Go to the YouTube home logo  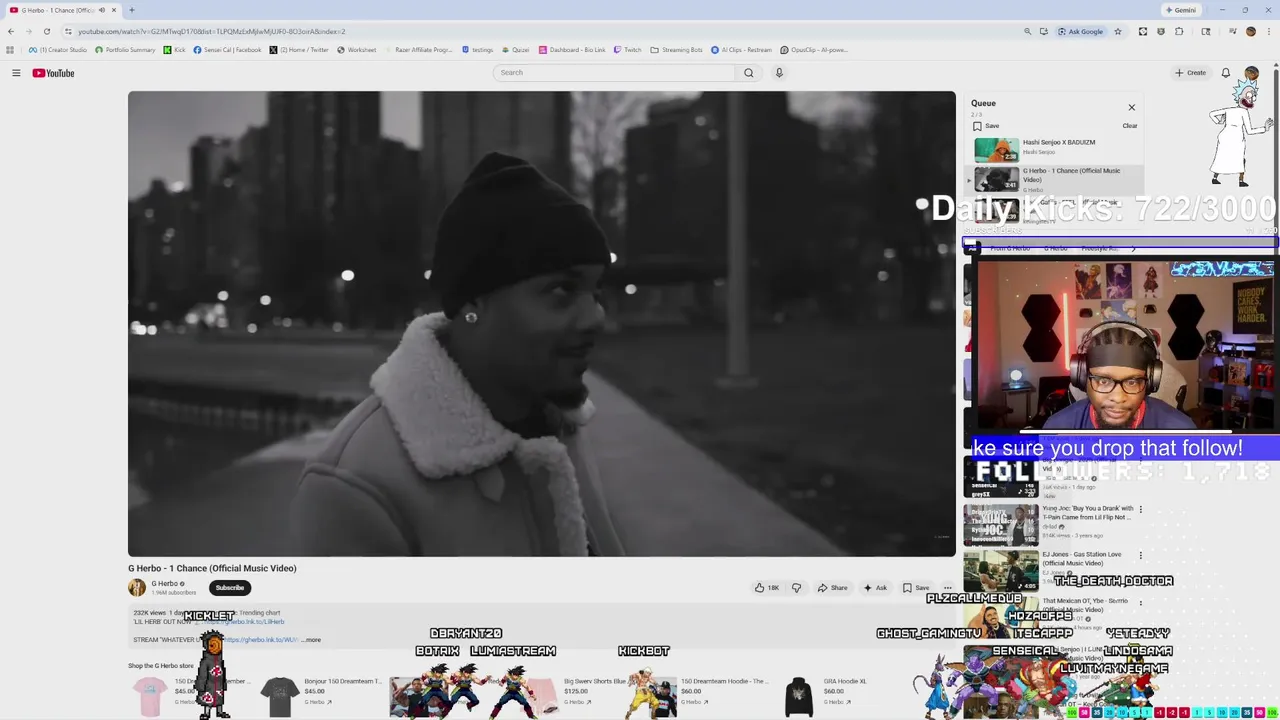coord(53,73)
